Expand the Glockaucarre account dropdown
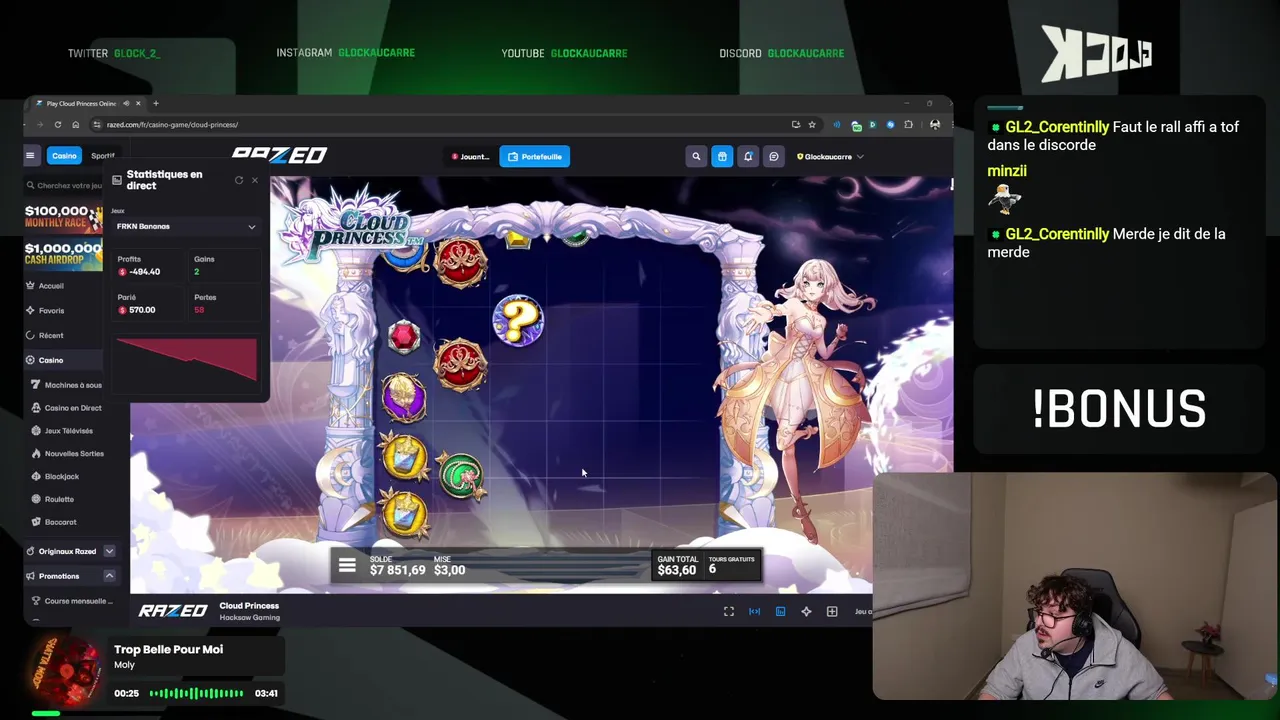1280x720 pixels. tap(830, 157)
